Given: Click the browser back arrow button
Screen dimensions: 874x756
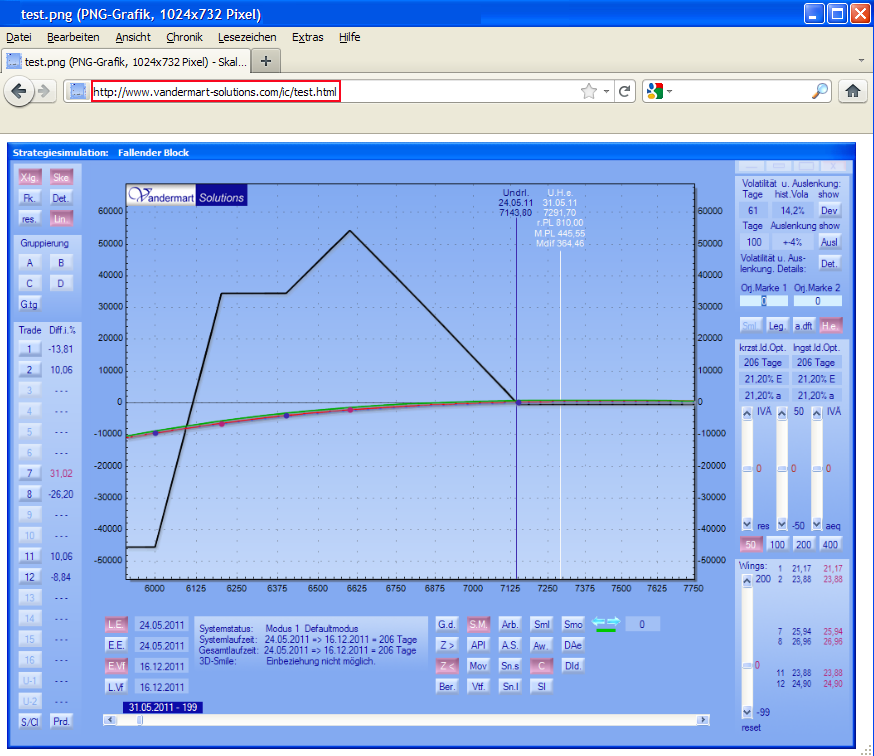Looking at the screenshot, I should [18, 91].
